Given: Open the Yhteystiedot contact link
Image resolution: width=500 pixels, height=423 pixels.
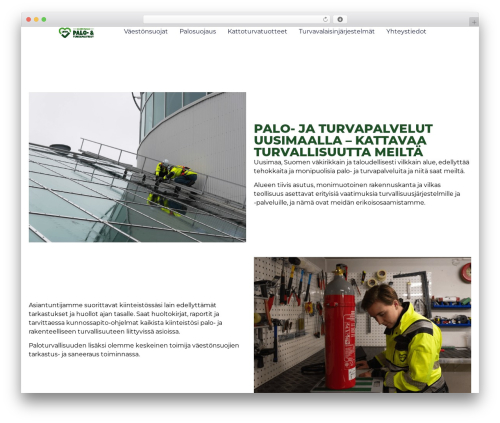Looking at the screenshot, I should [406, 32].
